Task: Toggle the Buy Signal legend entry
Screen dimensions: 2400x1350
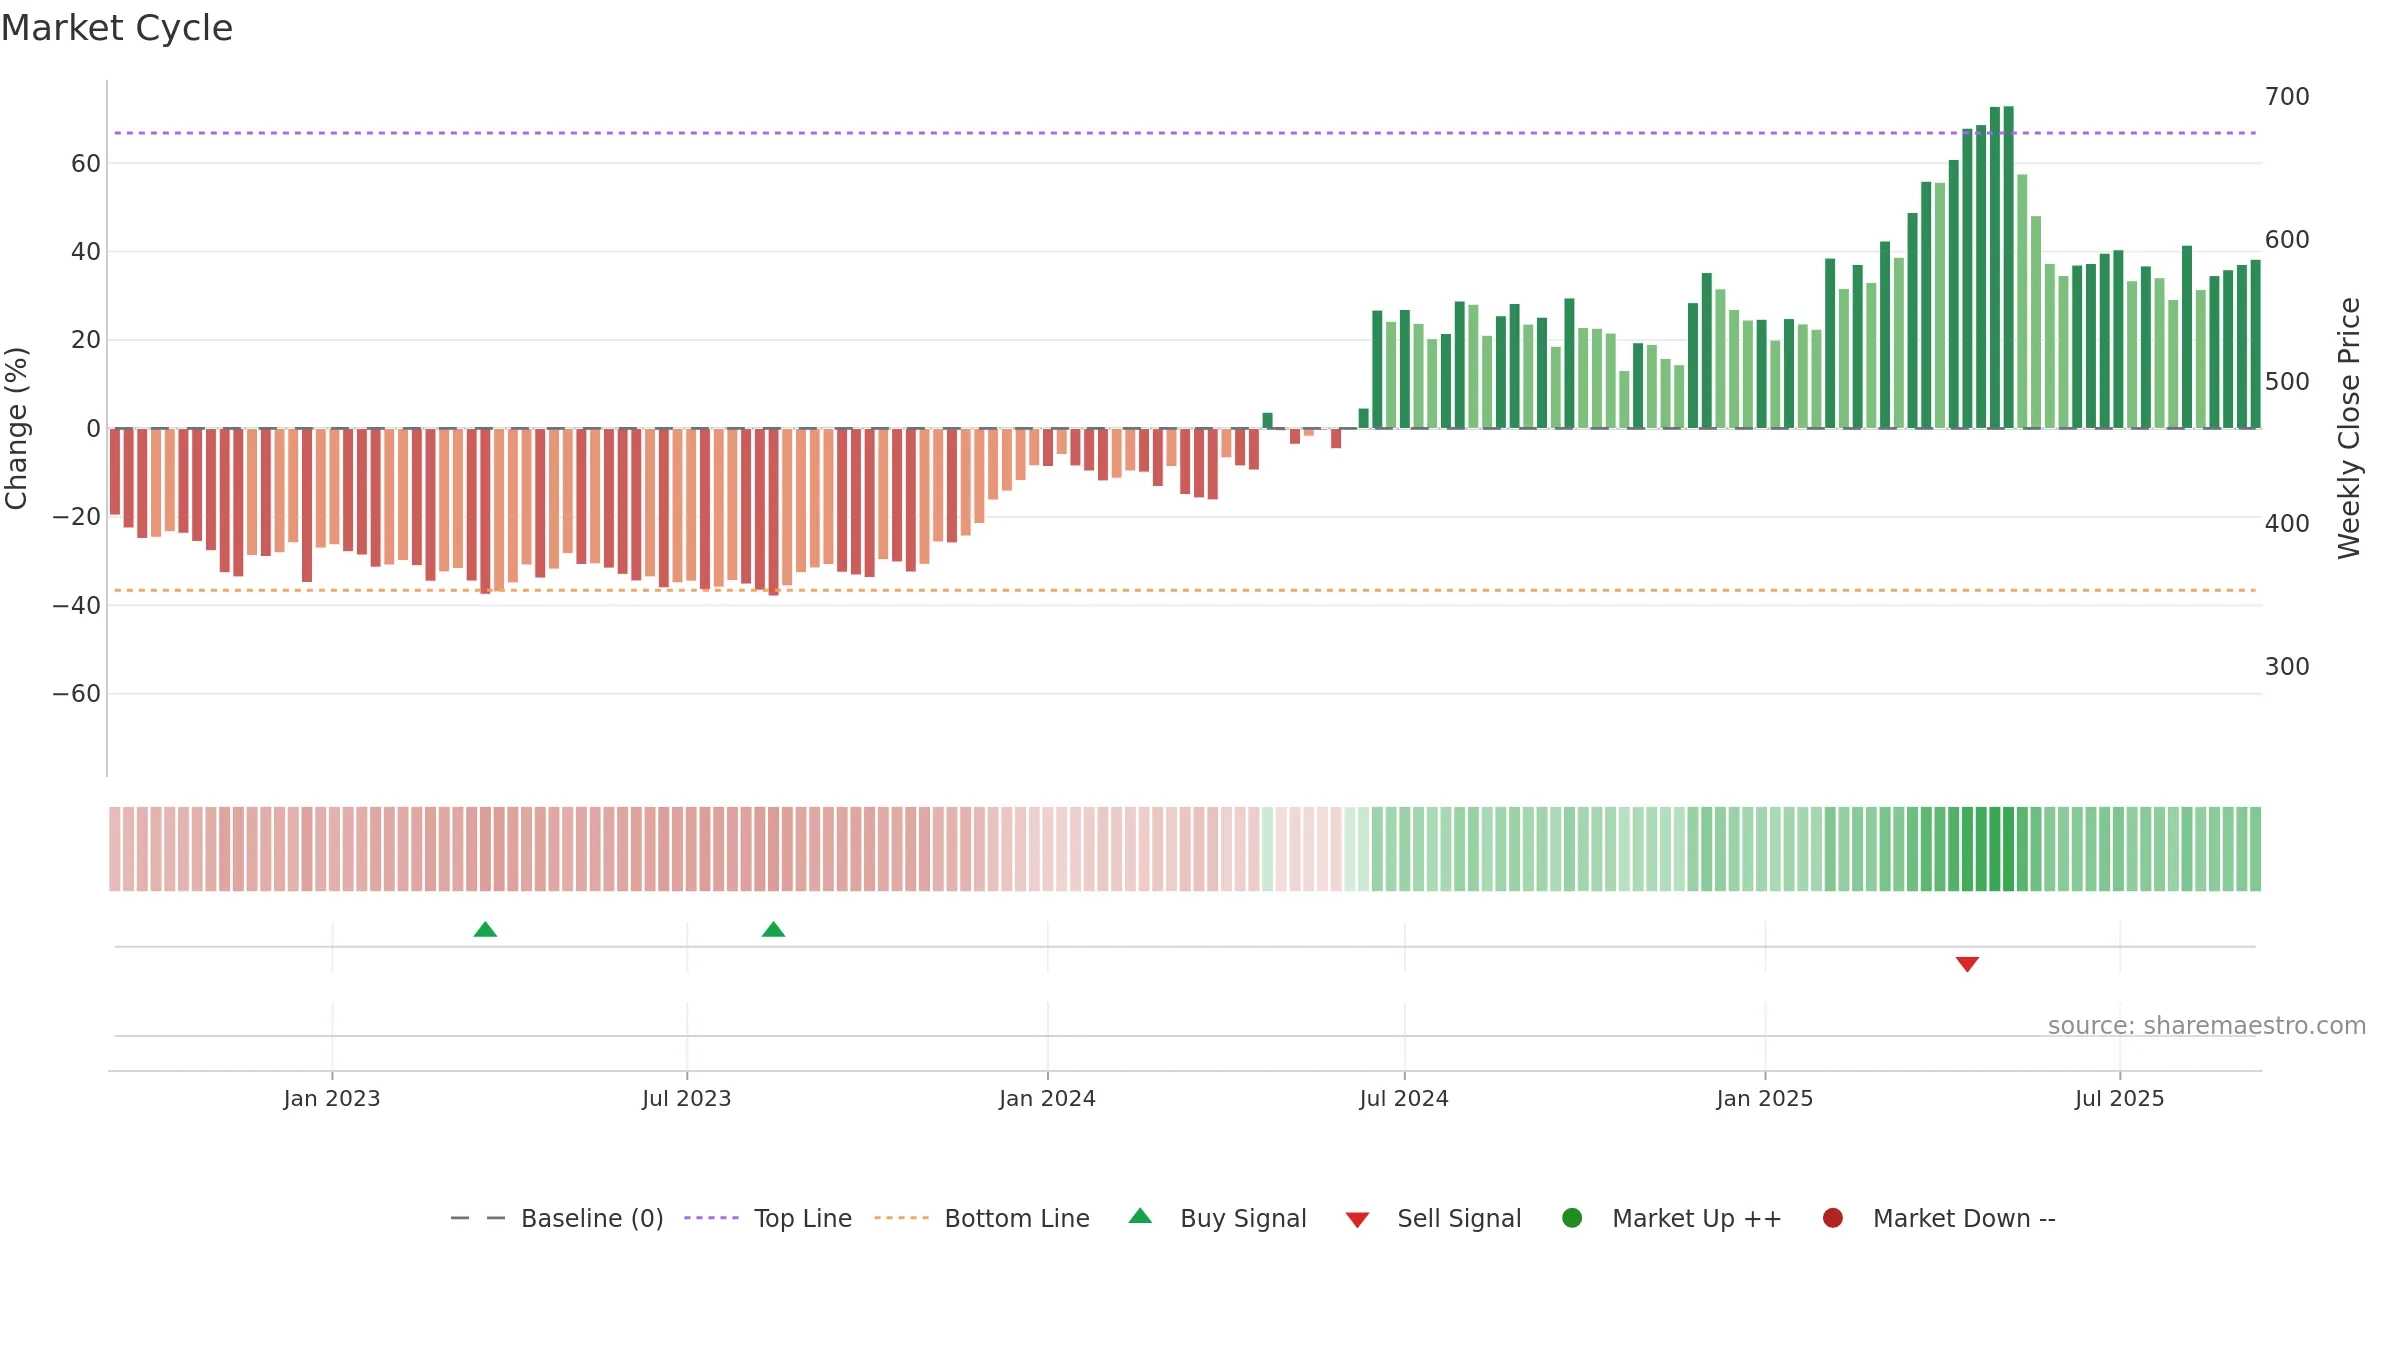Action: point(1217,1218)
